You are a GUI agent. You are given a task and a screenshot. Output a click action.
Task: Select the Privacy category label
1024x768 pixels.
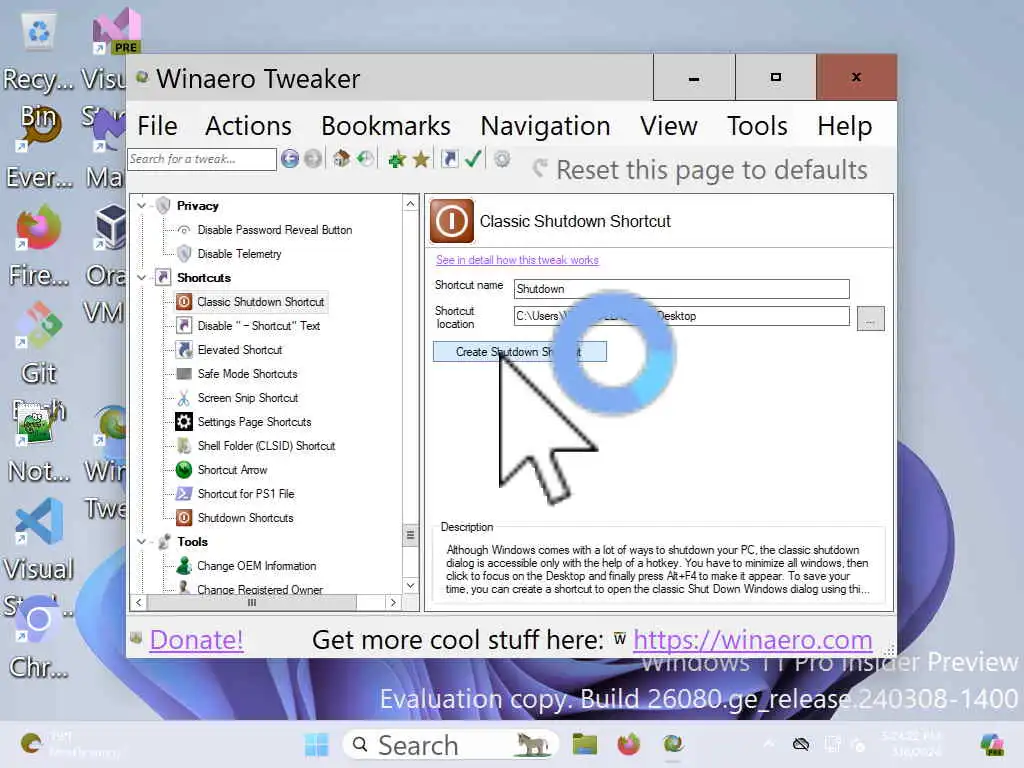tap(197, 206)
